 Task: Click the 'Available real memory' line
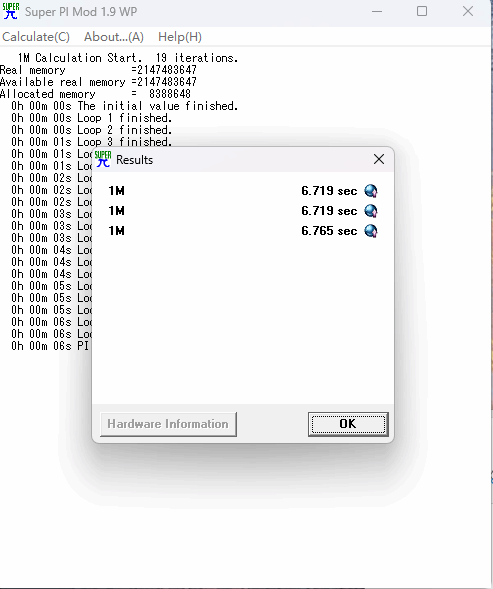click(x=98, y=82)
